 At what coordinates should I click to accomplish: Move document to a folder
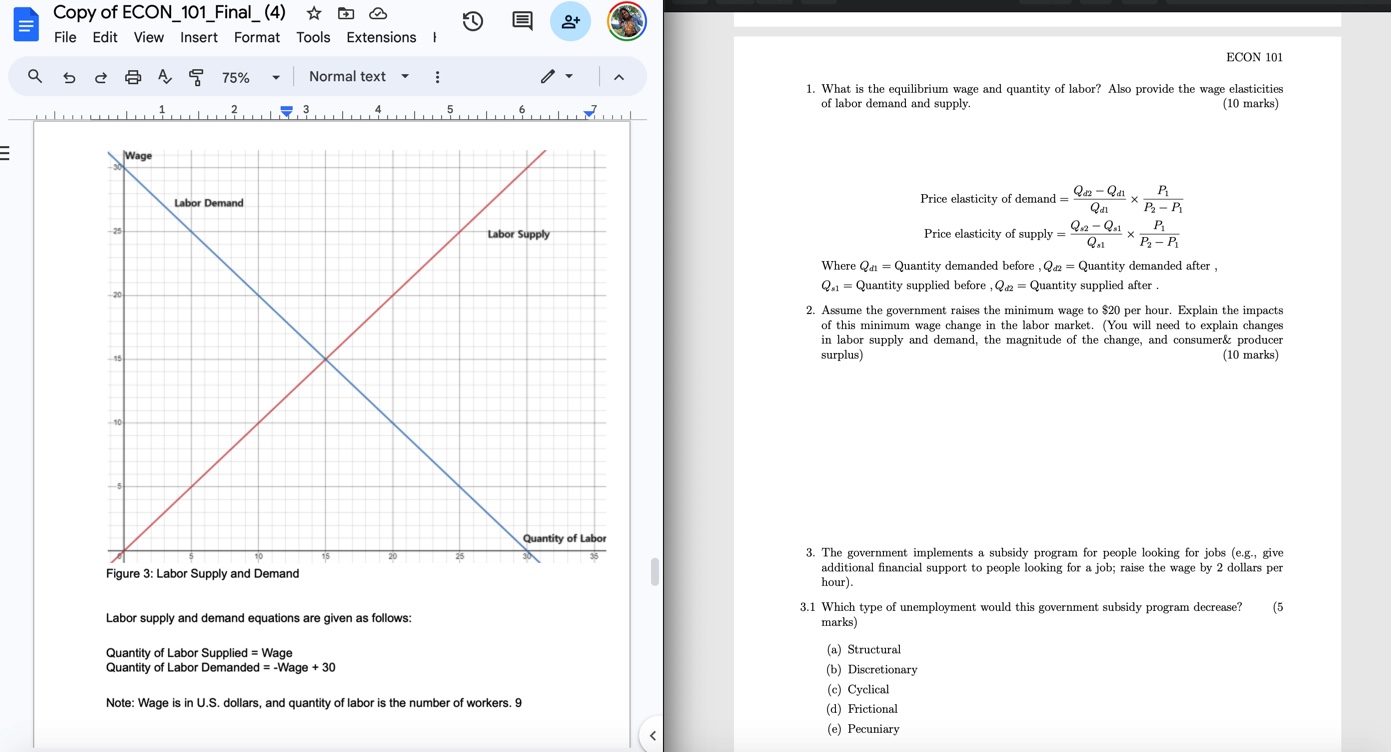[x=345, y=13]
